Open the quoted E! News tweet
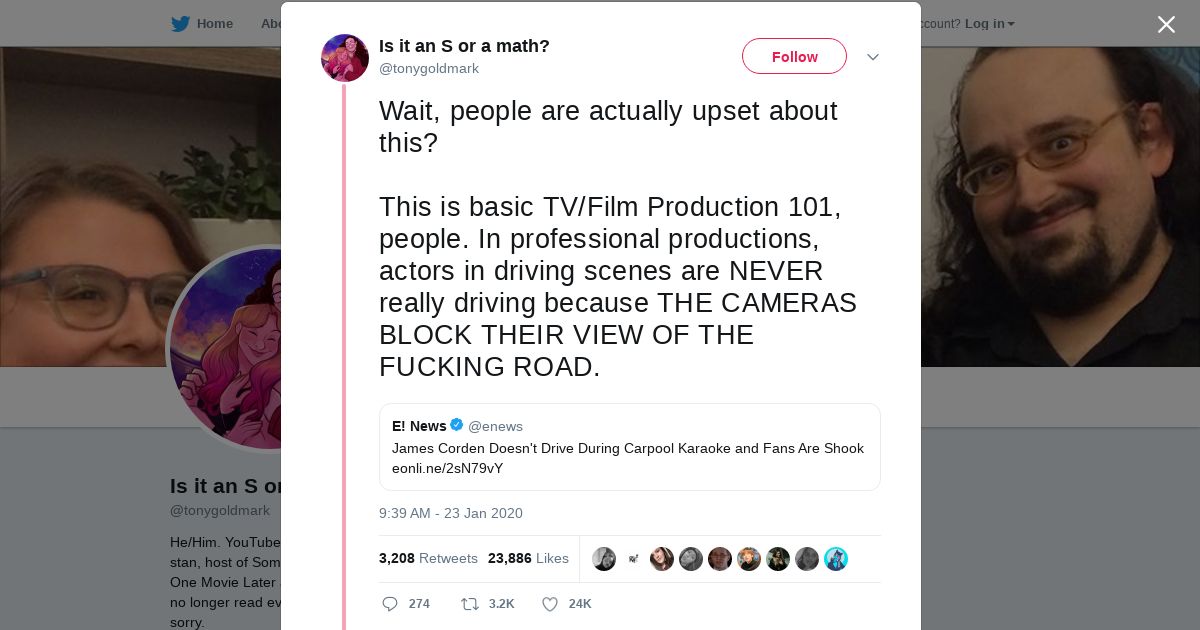The width and height of the screenshot is (1200, 630). click(x=629, y=447)
